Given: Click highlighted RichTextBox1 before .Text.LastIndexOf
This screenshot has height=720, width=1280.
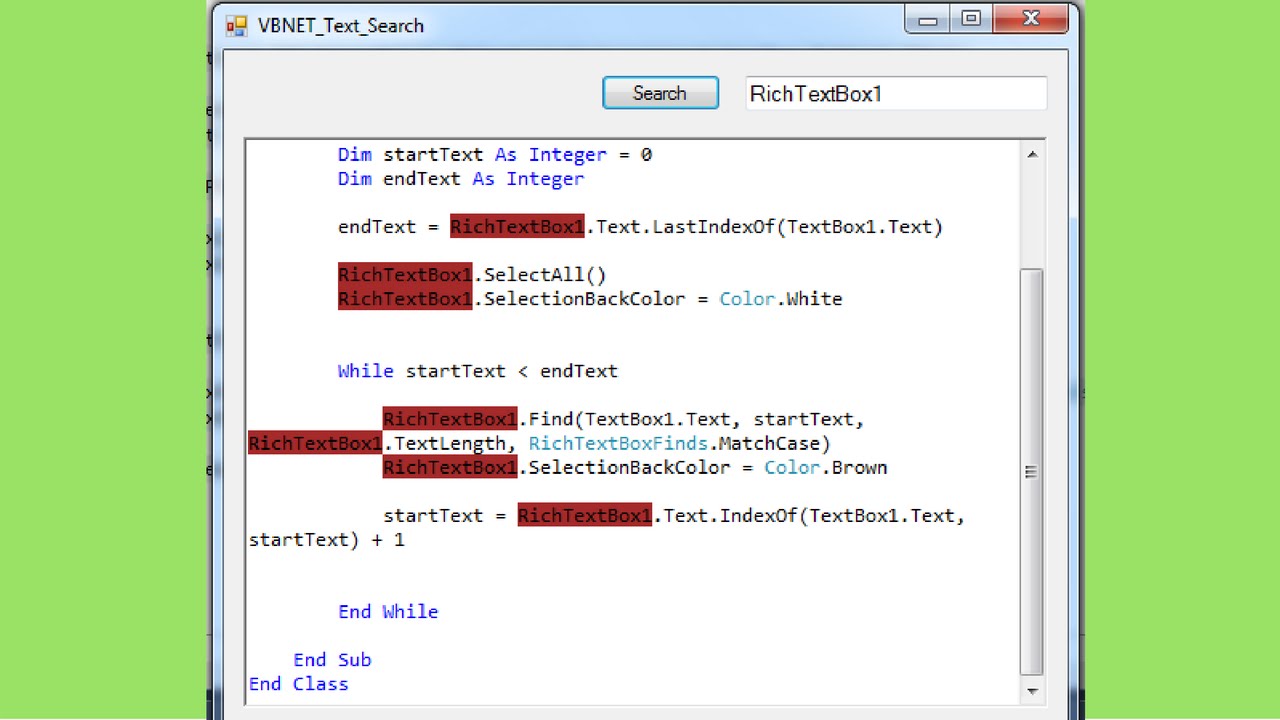Looking at the screenshot, I should [517, 227].
